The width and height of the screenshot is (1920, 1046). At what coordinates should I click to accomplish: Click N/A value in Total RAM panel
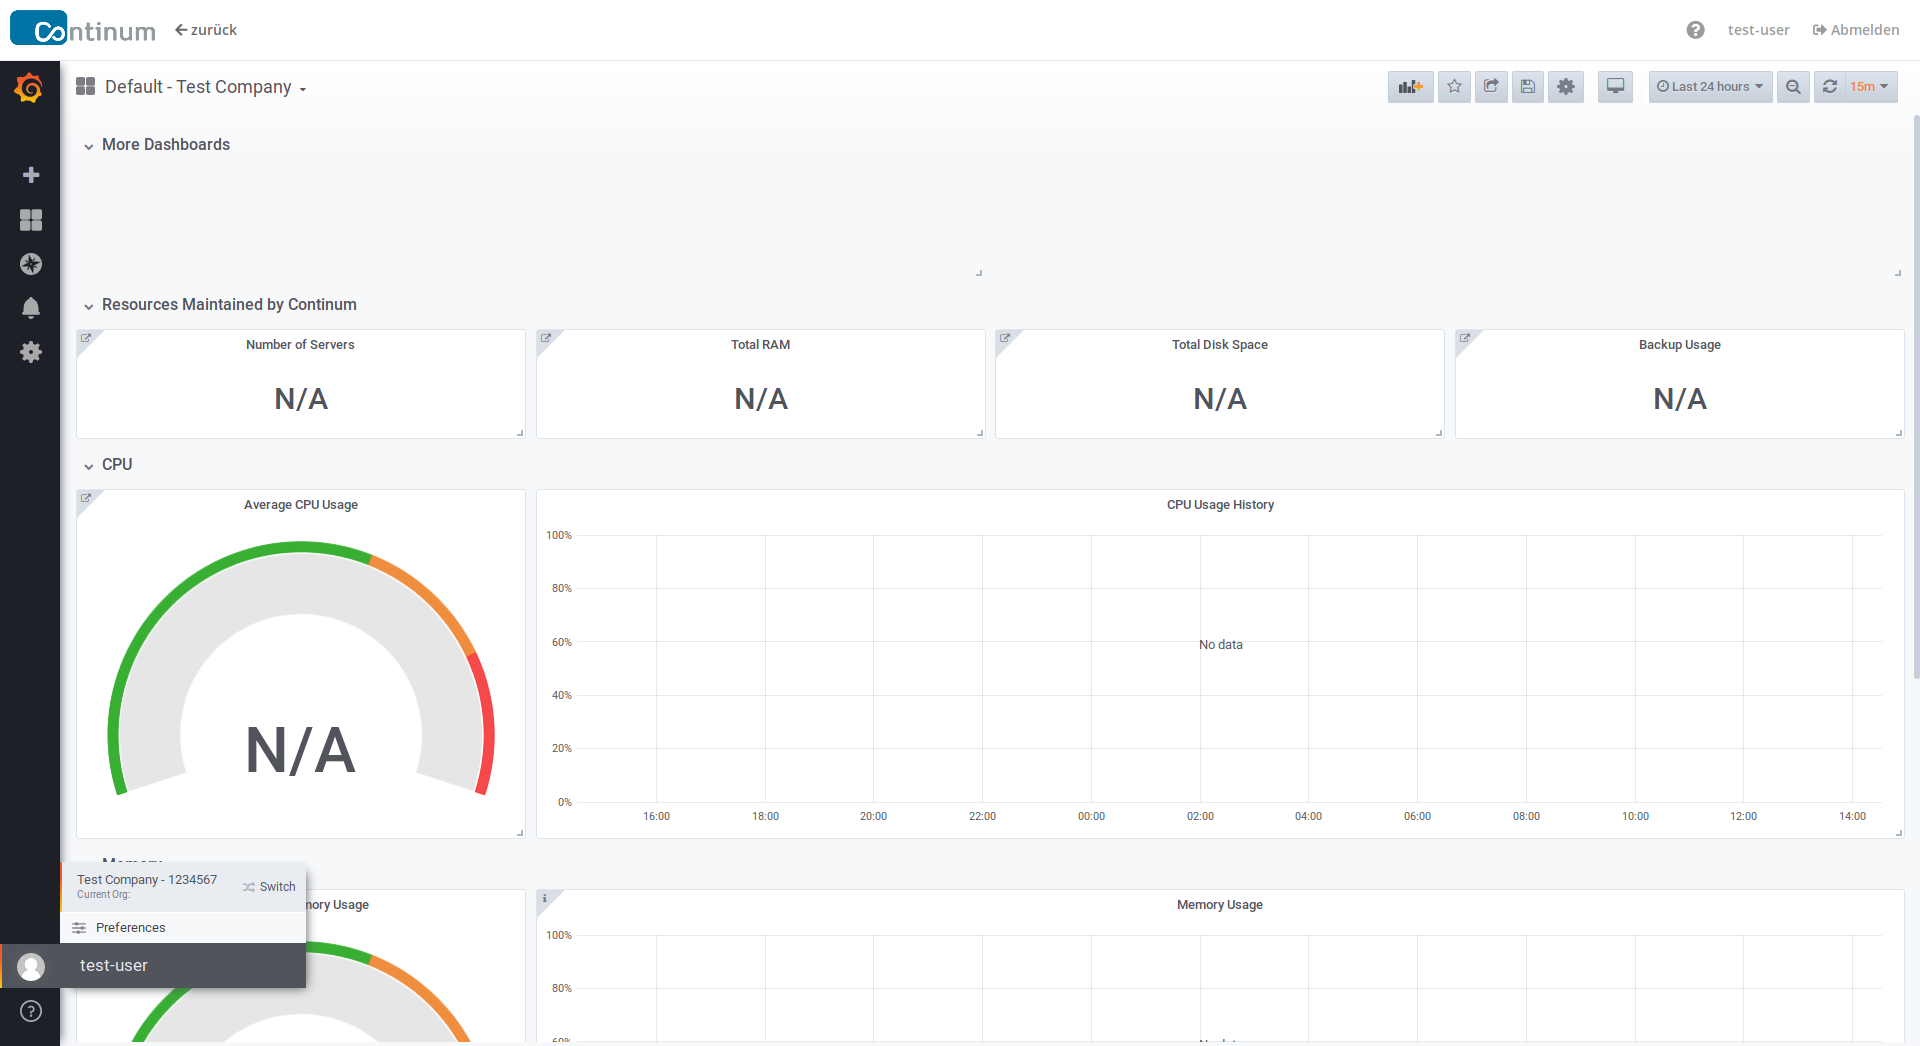pyautogui.click(x=761, y=399)
